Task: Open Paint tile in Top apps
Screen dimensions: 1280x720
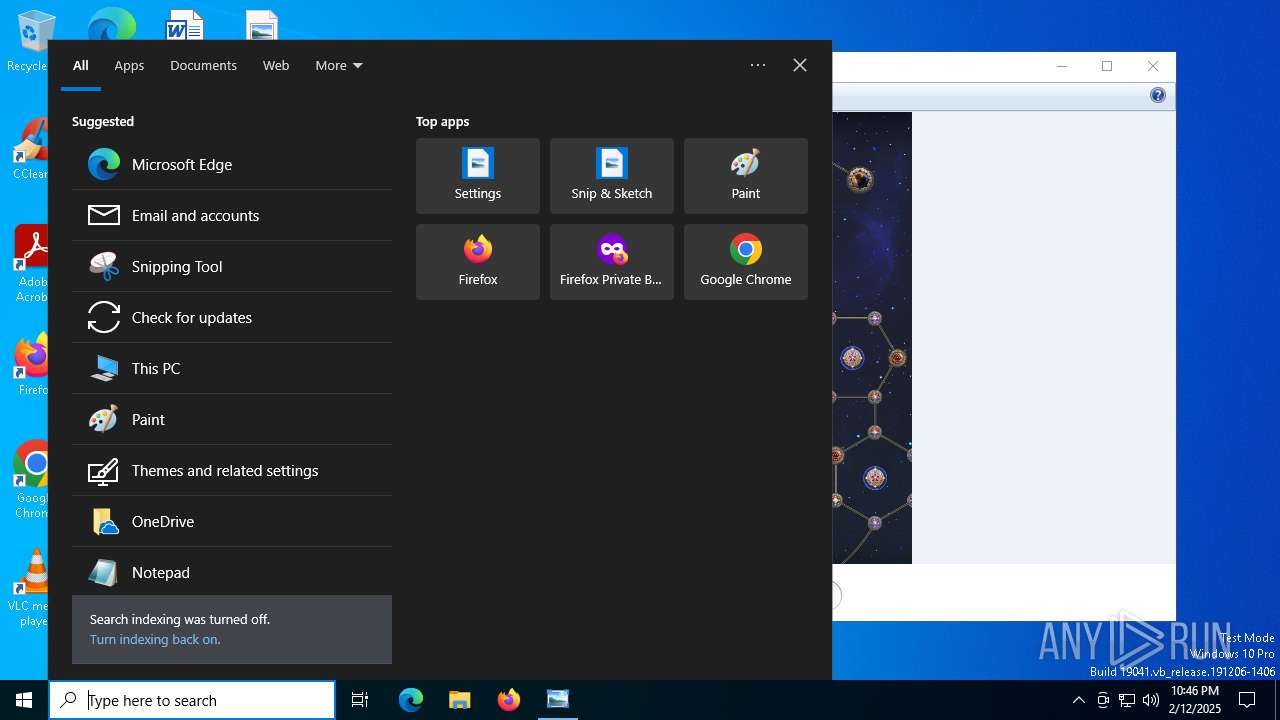Action: click(x=746, y=176)
